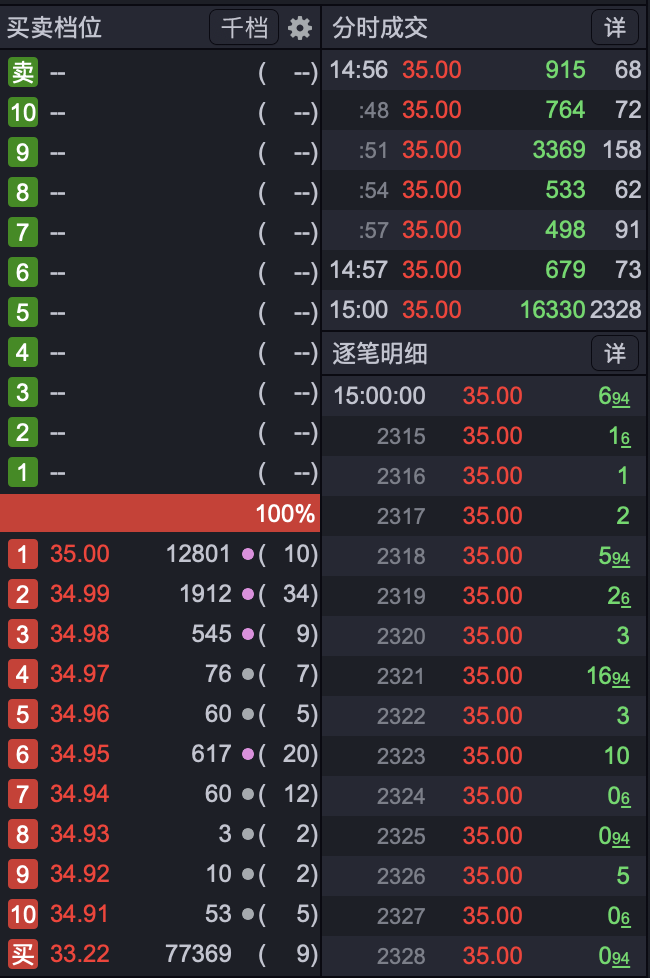
Task: Click the underlined 694 volume at 15:00:00
Action: [614, 396]
